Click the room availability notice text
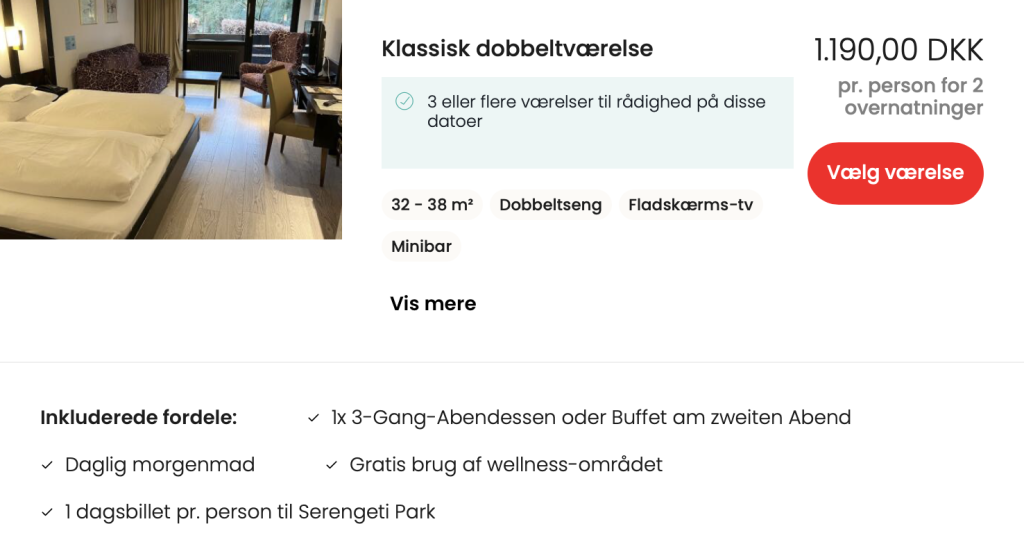Viewport: 1024px width, 558px height. 596,112
